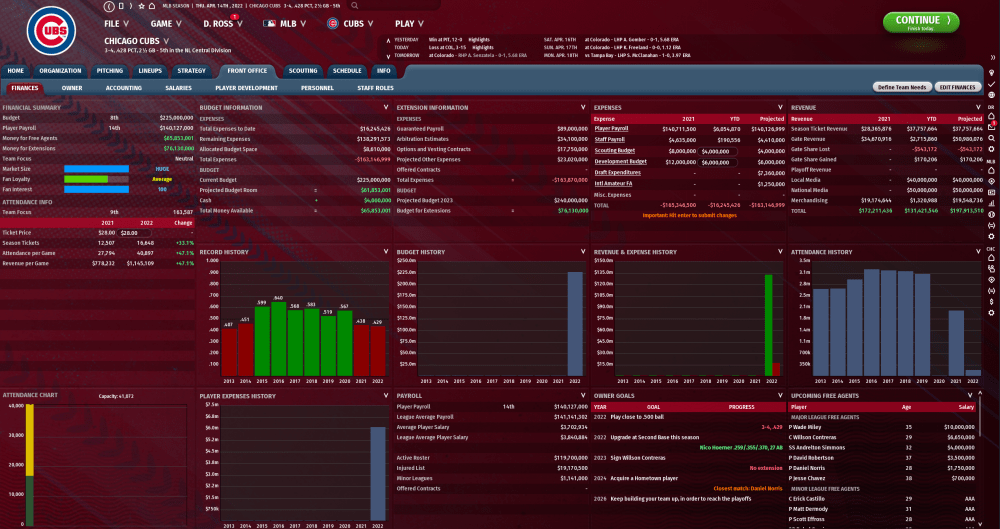Click the Chicago Cubs team logo
Screen dimensions: 1000x529
click(49, 32)
